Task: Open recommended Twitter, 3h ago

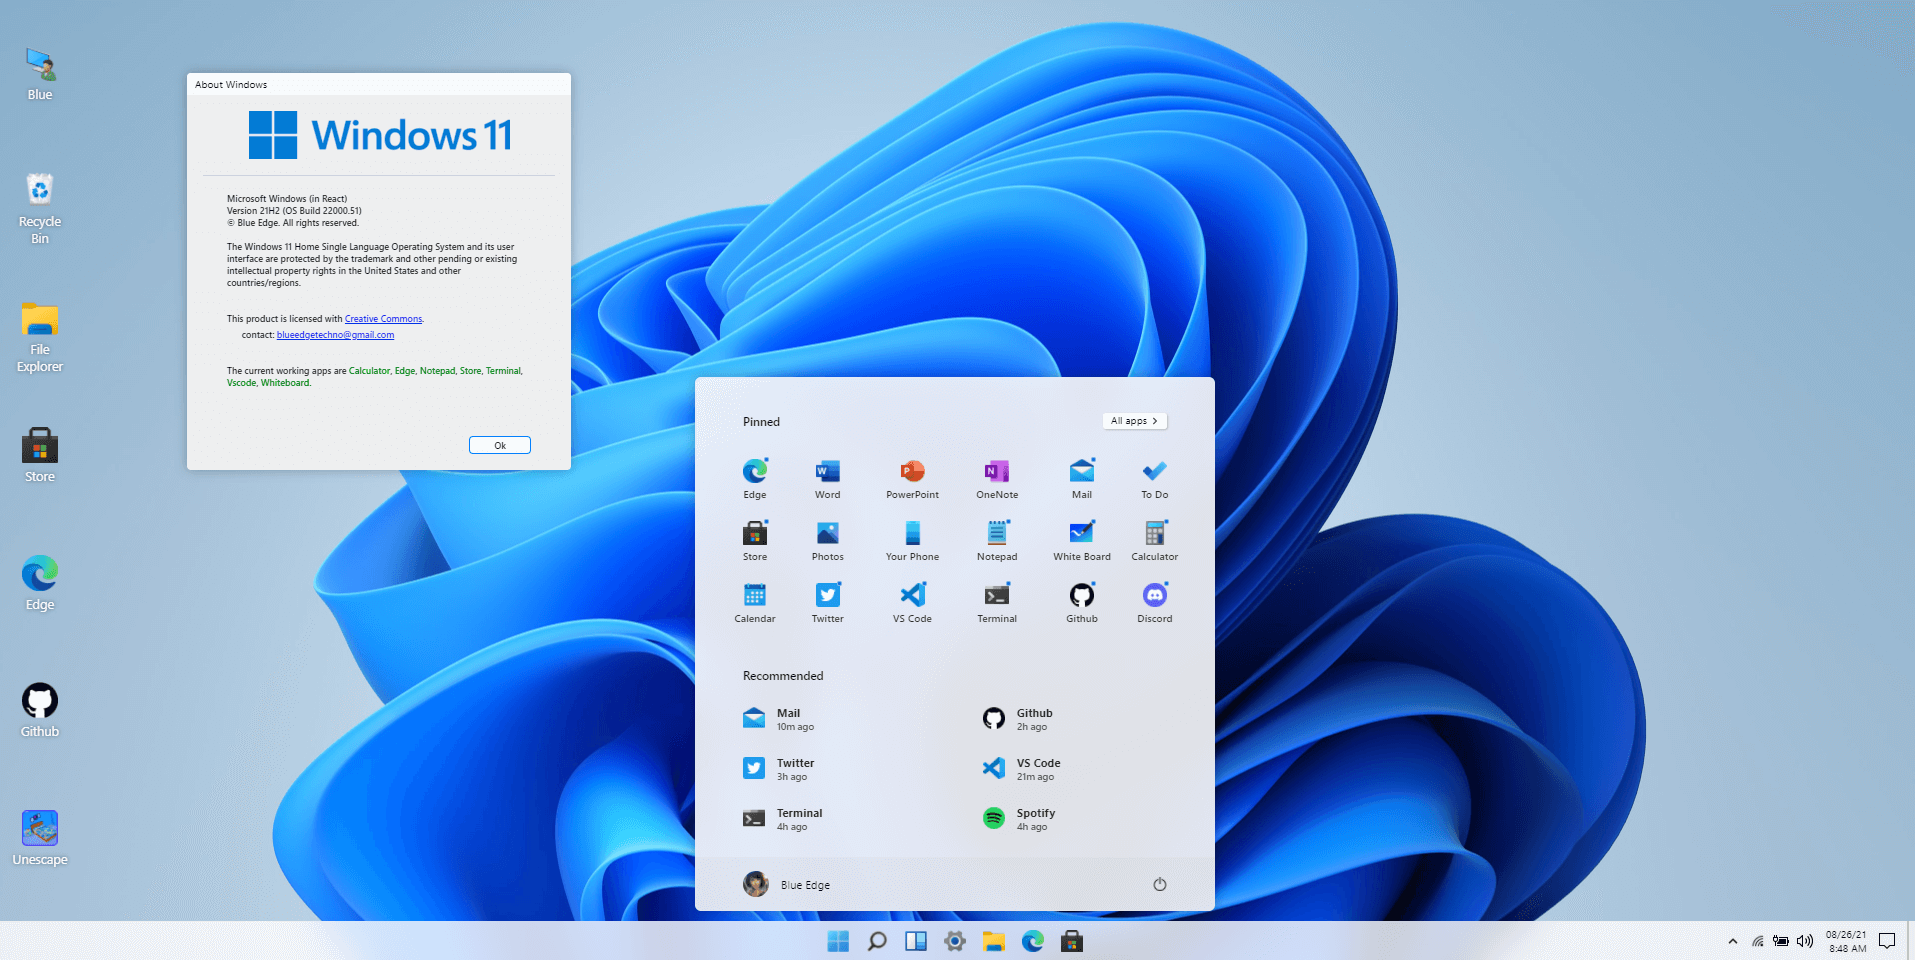Action: point(780,769)
